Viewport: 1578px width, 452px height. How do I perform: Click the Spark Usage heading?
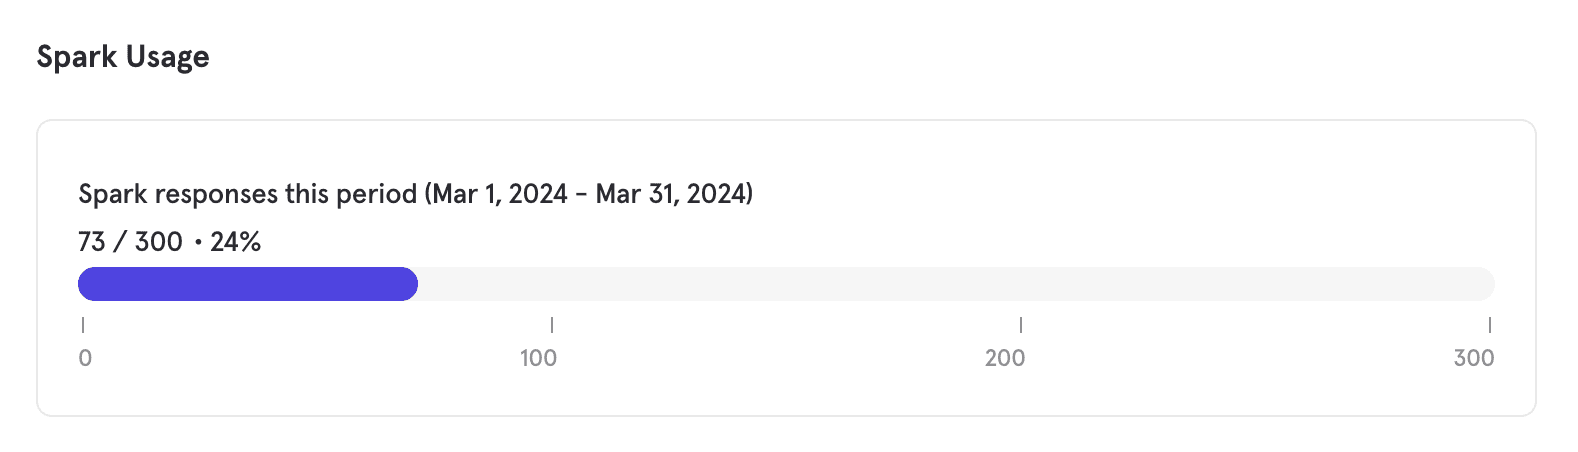123,57
